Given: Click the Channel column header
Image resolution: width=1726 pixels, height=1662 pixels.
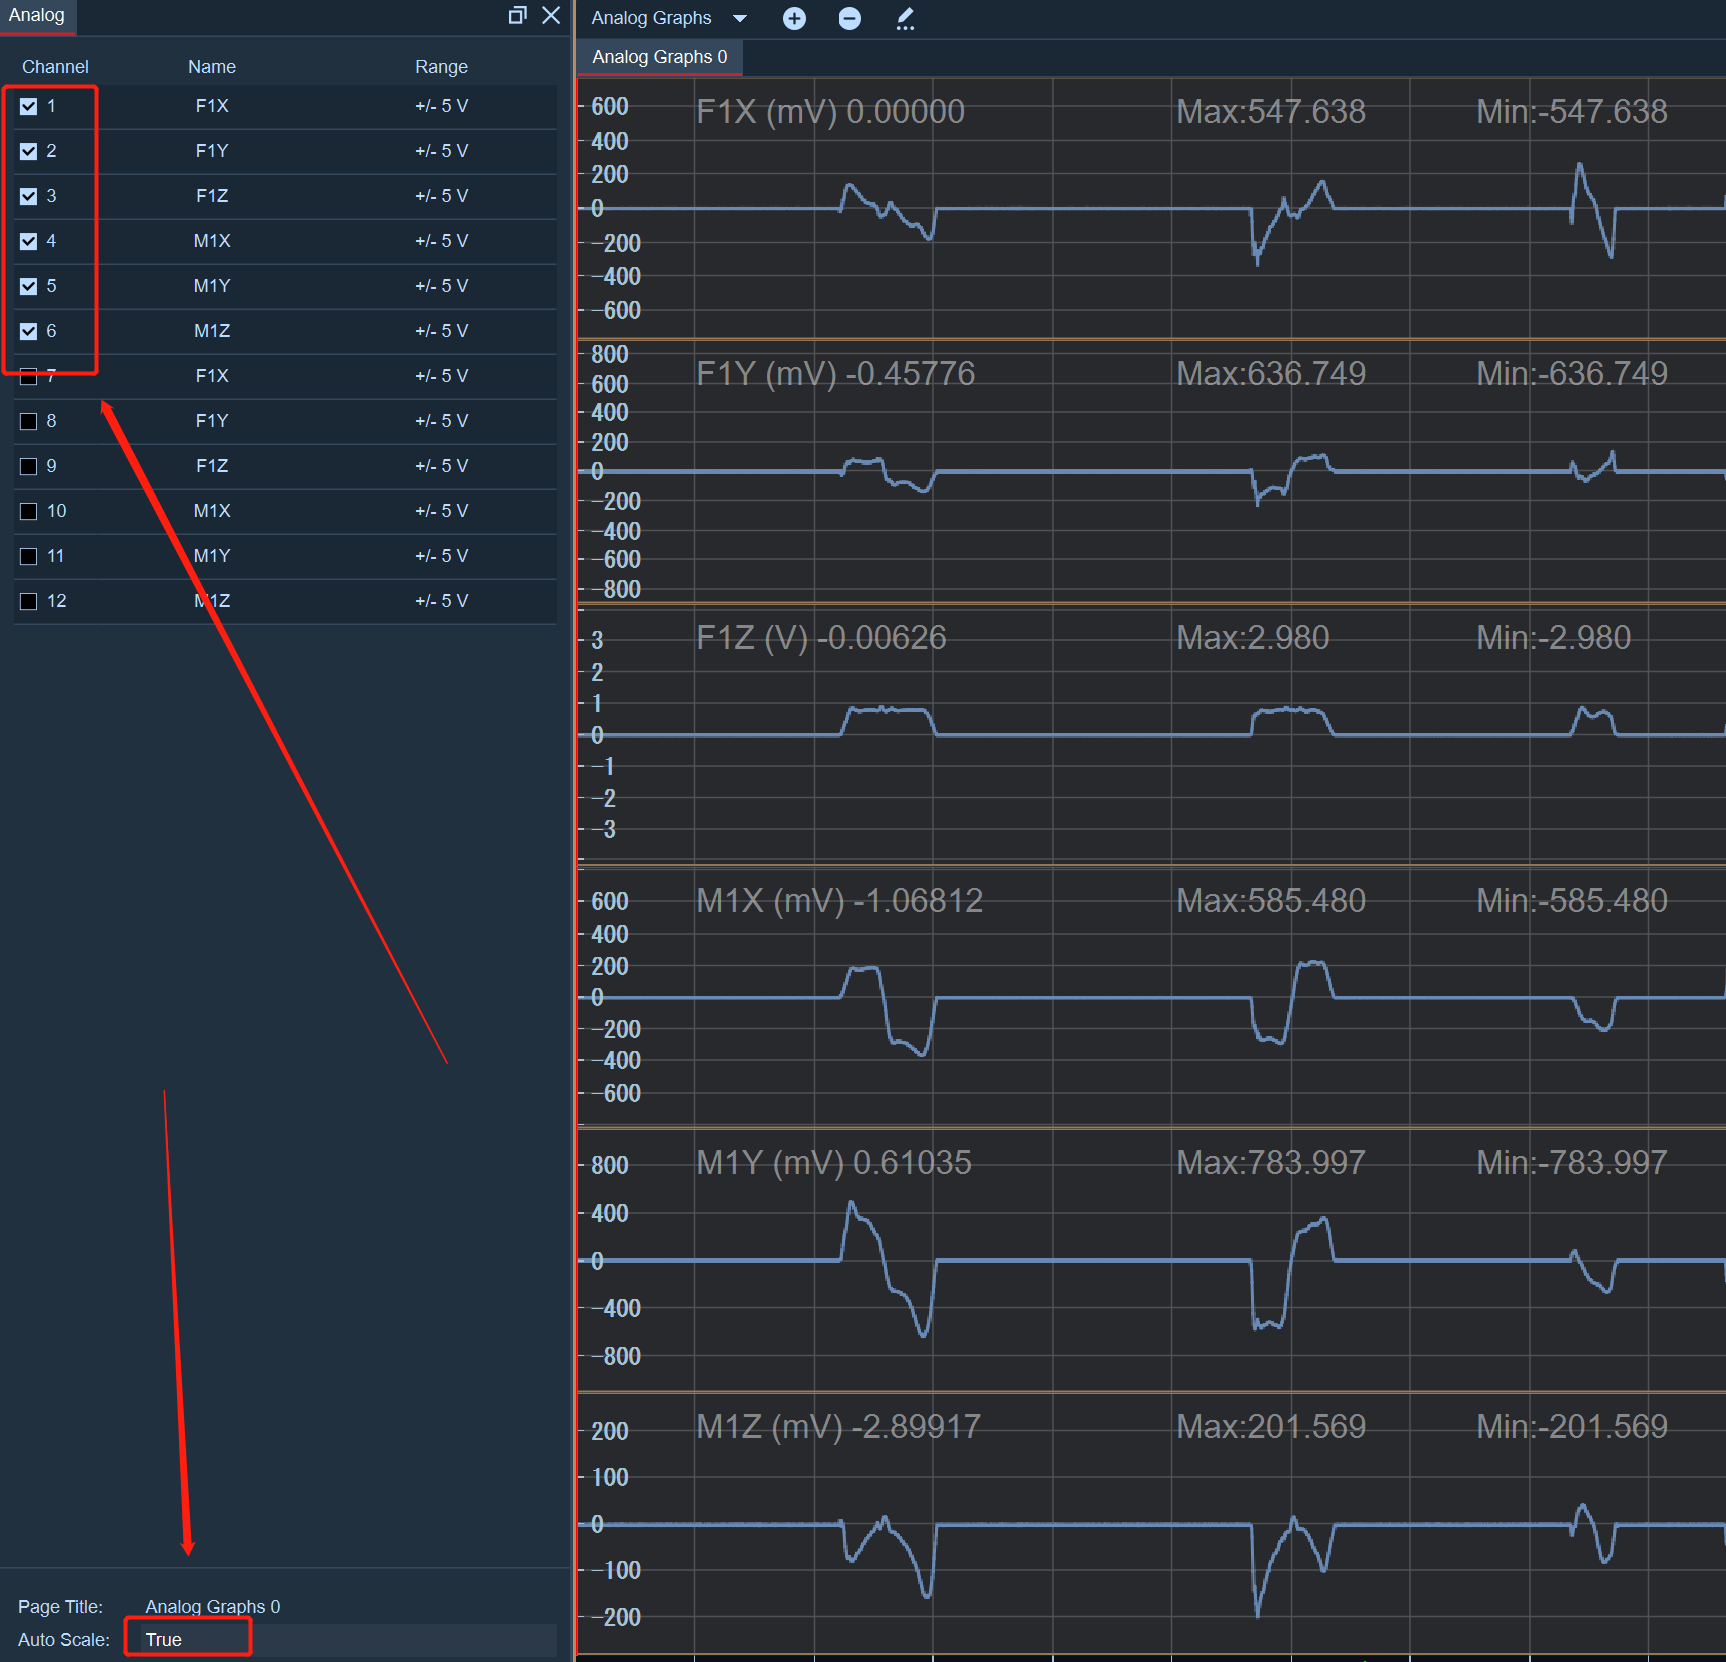Looking at the screenshot, I should (55, 67).
